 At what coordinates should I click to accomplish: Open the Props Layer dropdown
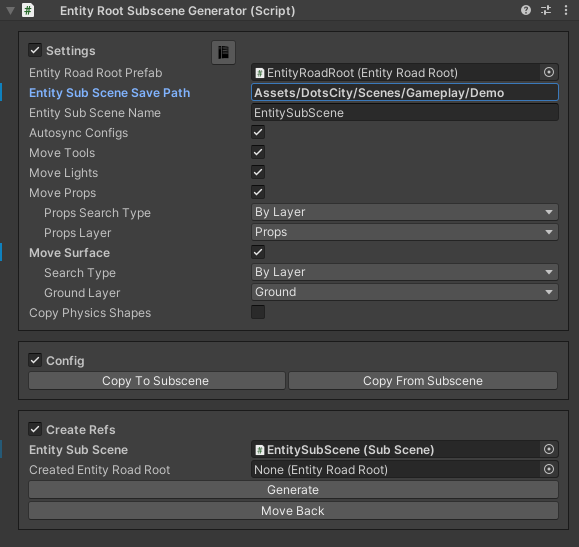(x=404, y=232)
